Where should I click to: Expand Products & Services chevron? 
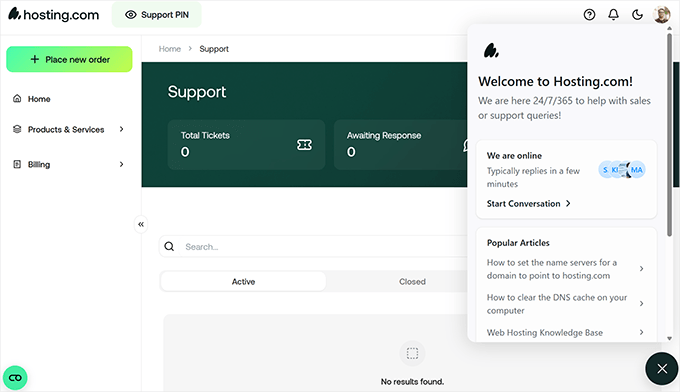121,129
